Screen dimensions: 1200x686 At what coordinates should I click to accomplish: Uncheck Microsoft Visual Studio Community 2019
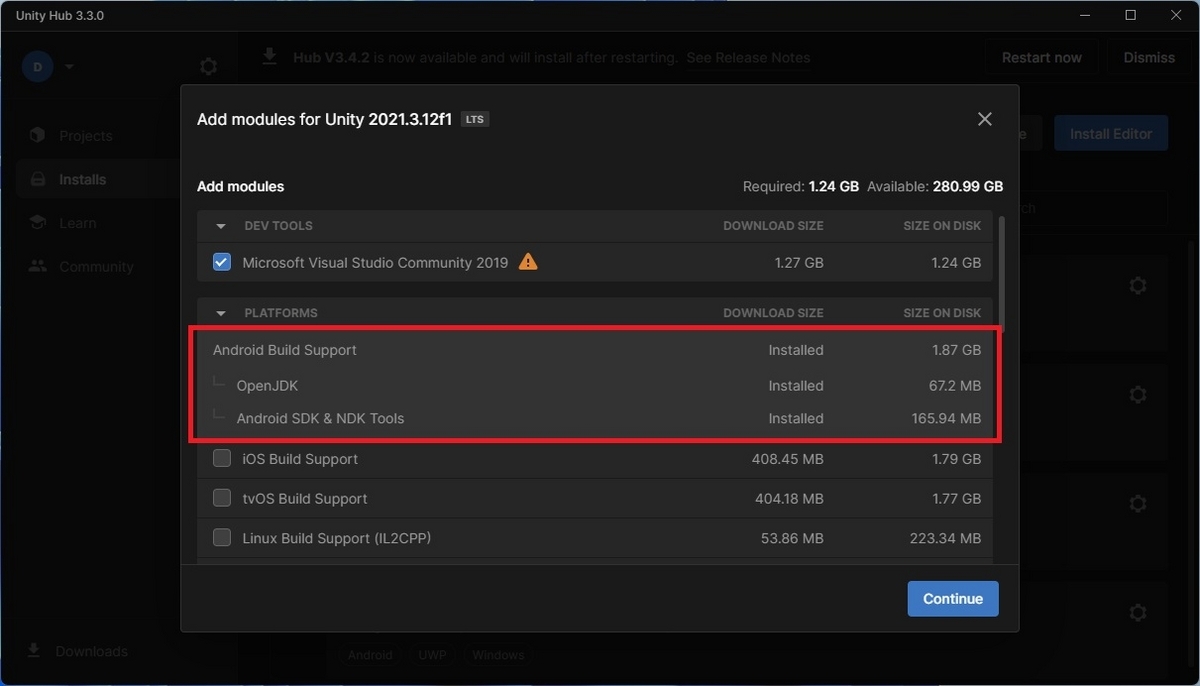[222, 262]
